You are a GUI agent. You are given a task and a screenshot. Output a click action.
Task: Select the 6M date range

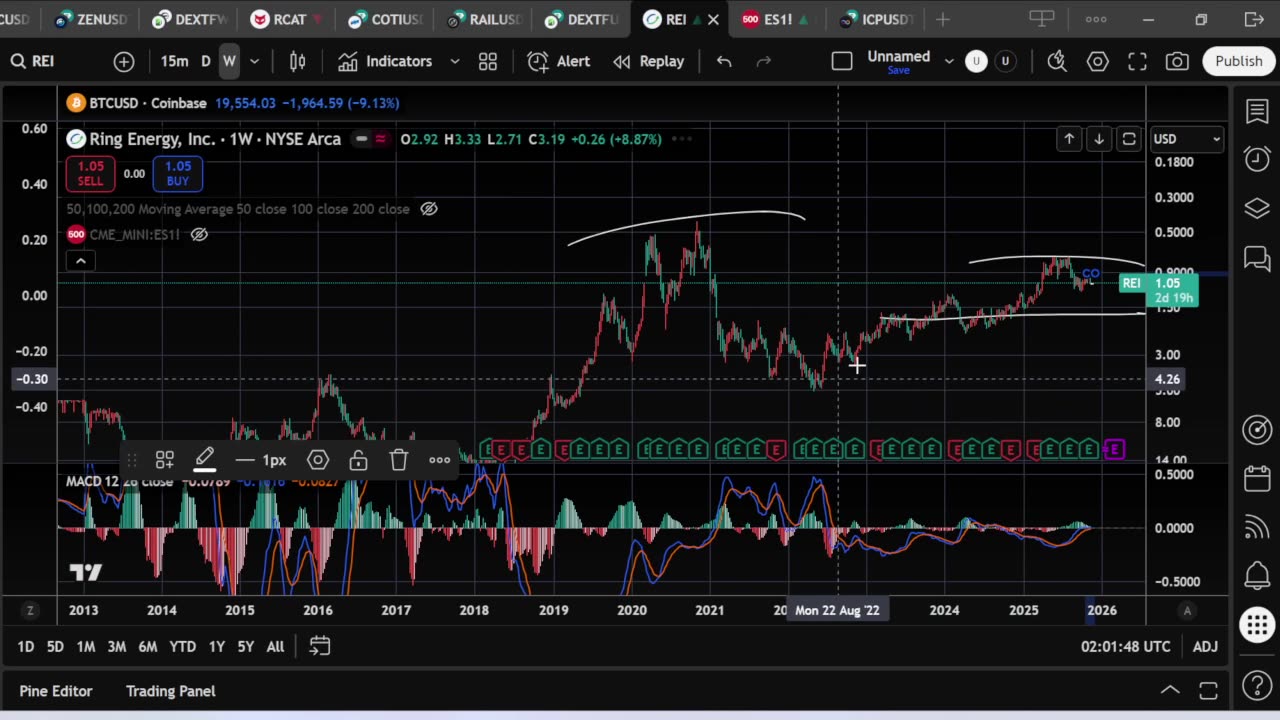[x=147, y=647]
